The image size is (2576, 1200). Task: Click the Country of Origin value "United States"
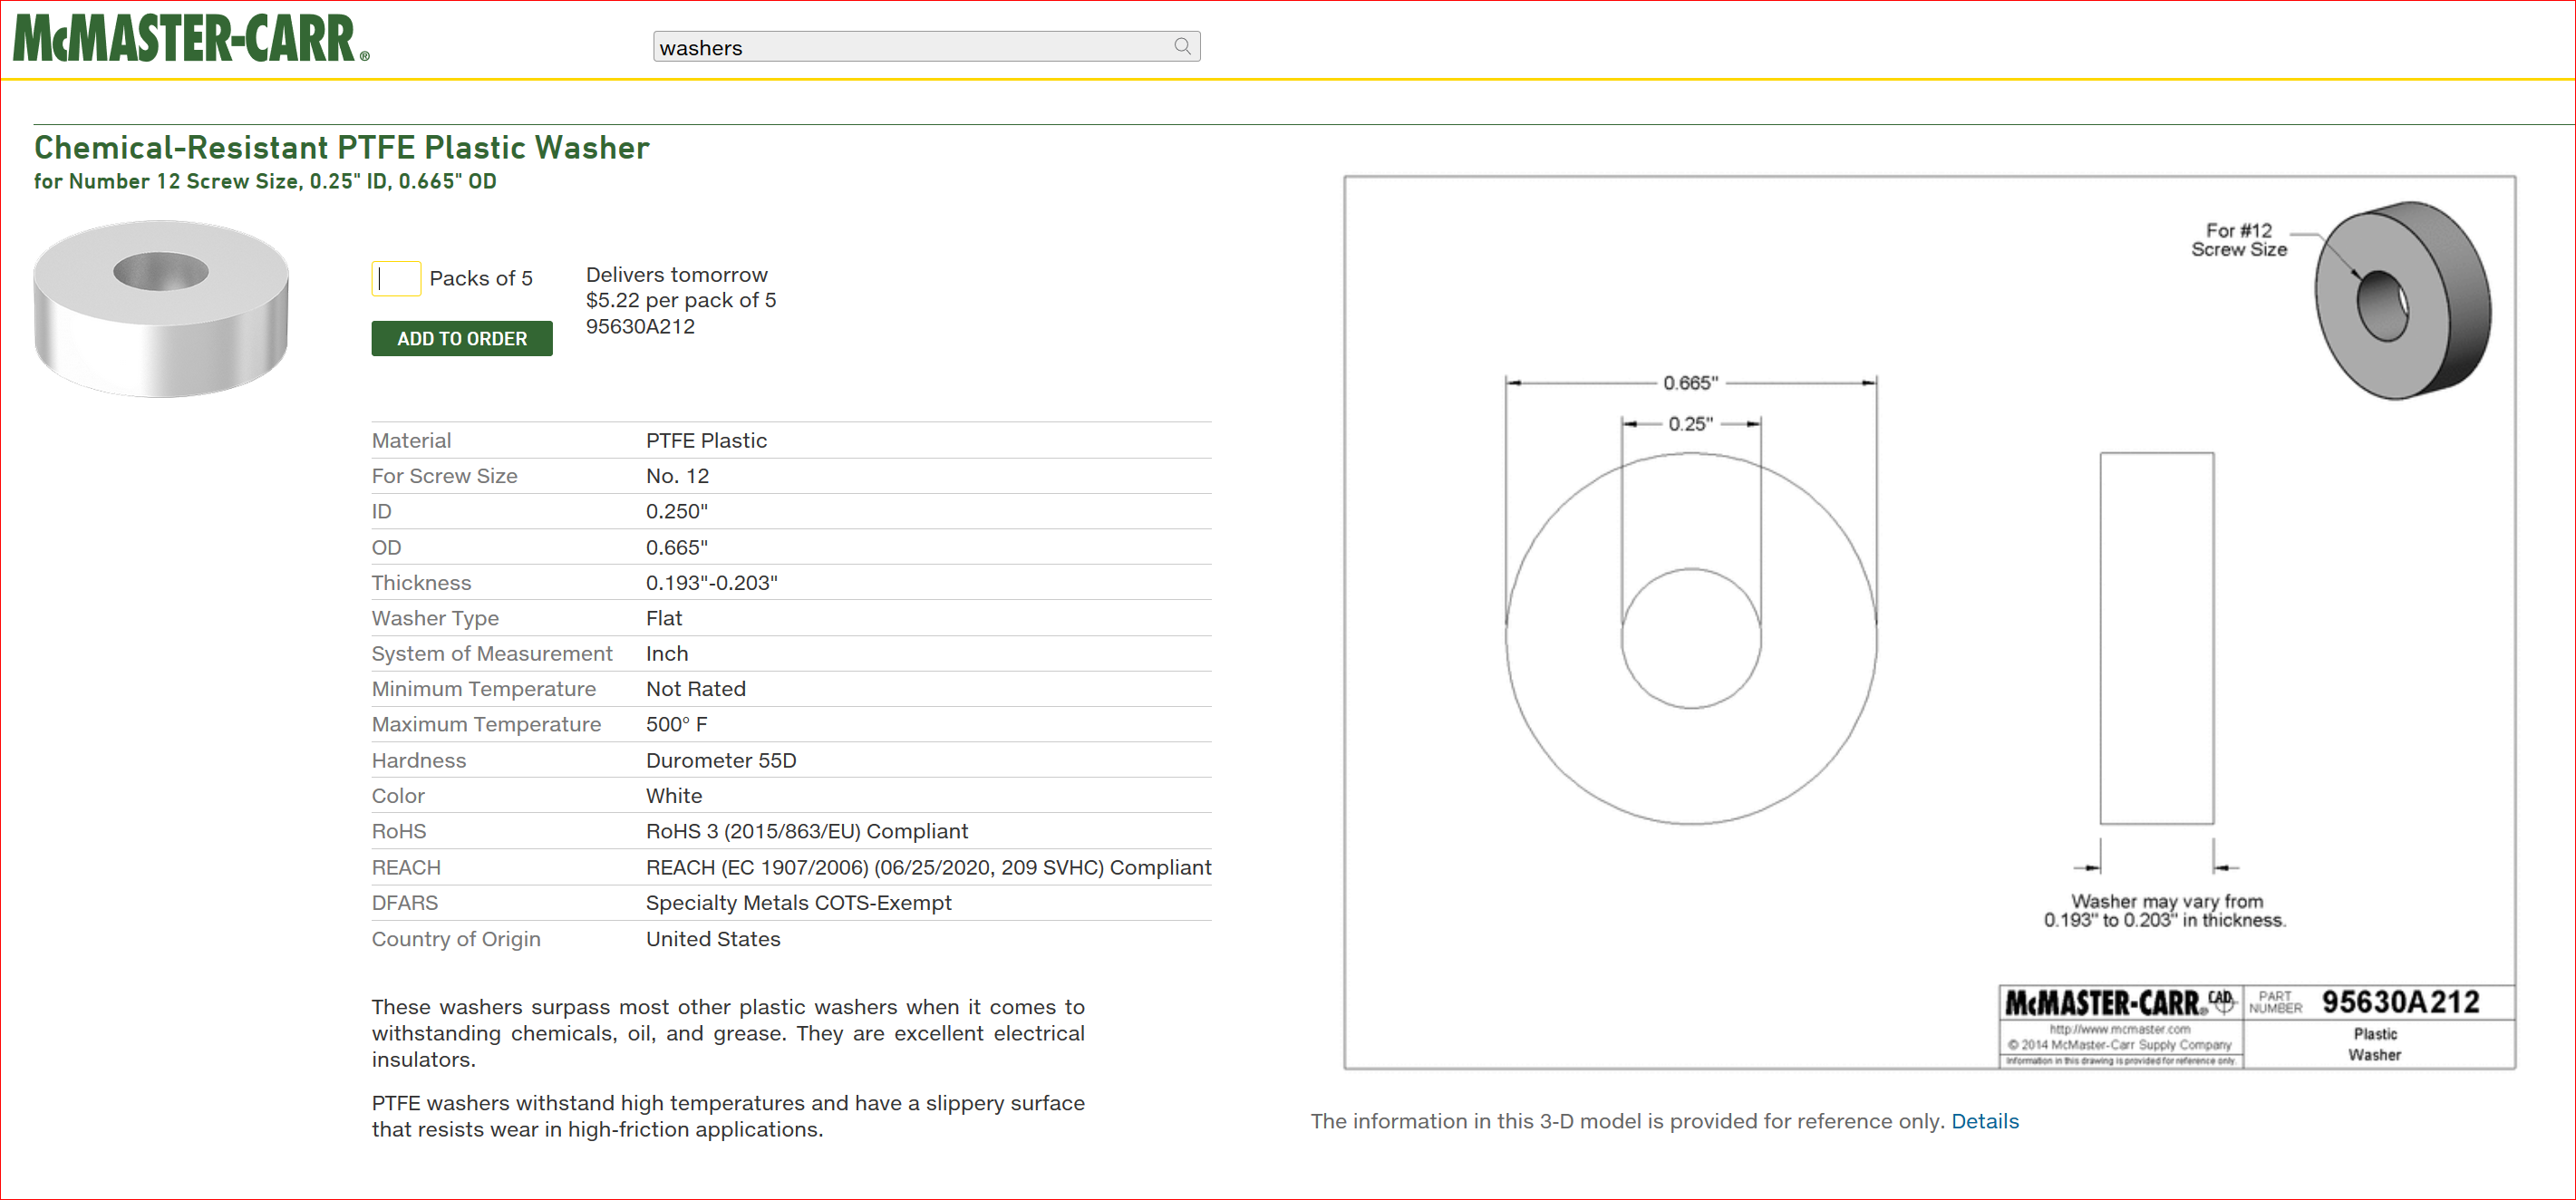click(x=713, y=939)
